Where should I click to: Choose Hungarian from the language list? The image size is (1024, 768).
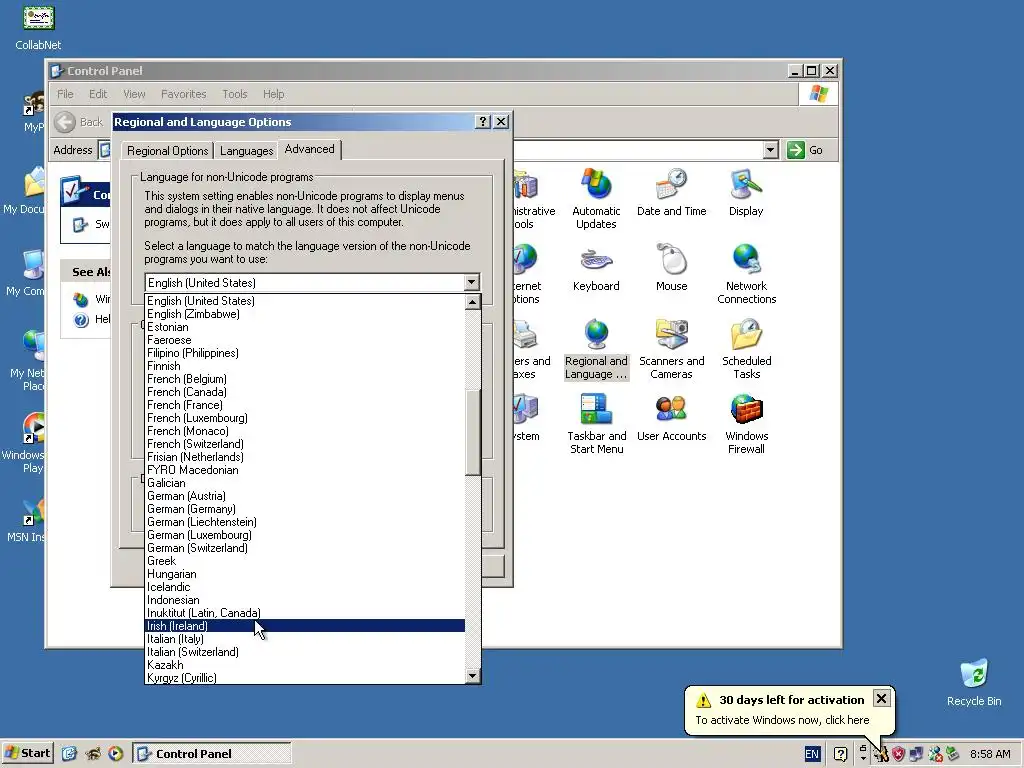click(x=305, y=574)
